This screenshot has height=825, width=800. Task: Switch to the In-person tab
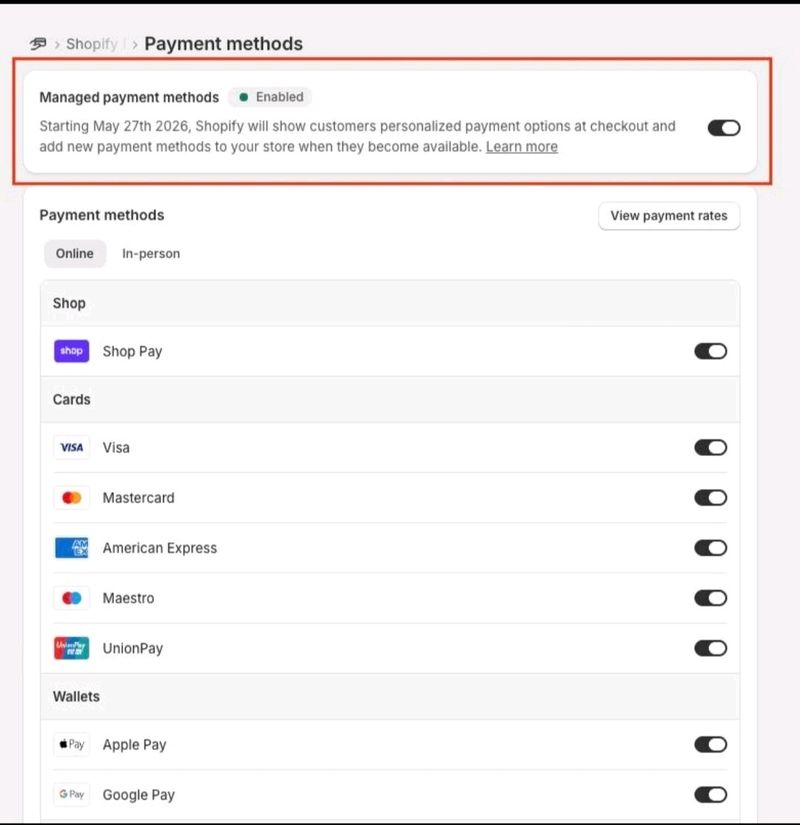point(151,254)
